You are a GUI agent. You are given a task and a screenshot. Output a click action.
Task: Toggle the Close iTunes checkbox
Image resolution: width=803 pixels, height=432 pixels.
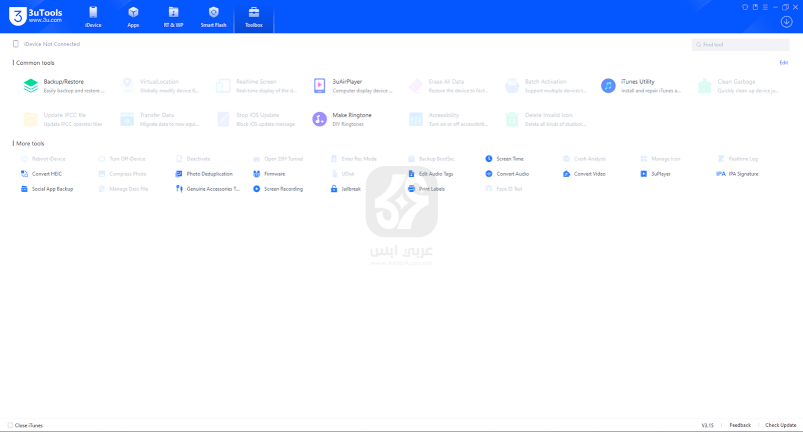(10, 425)
